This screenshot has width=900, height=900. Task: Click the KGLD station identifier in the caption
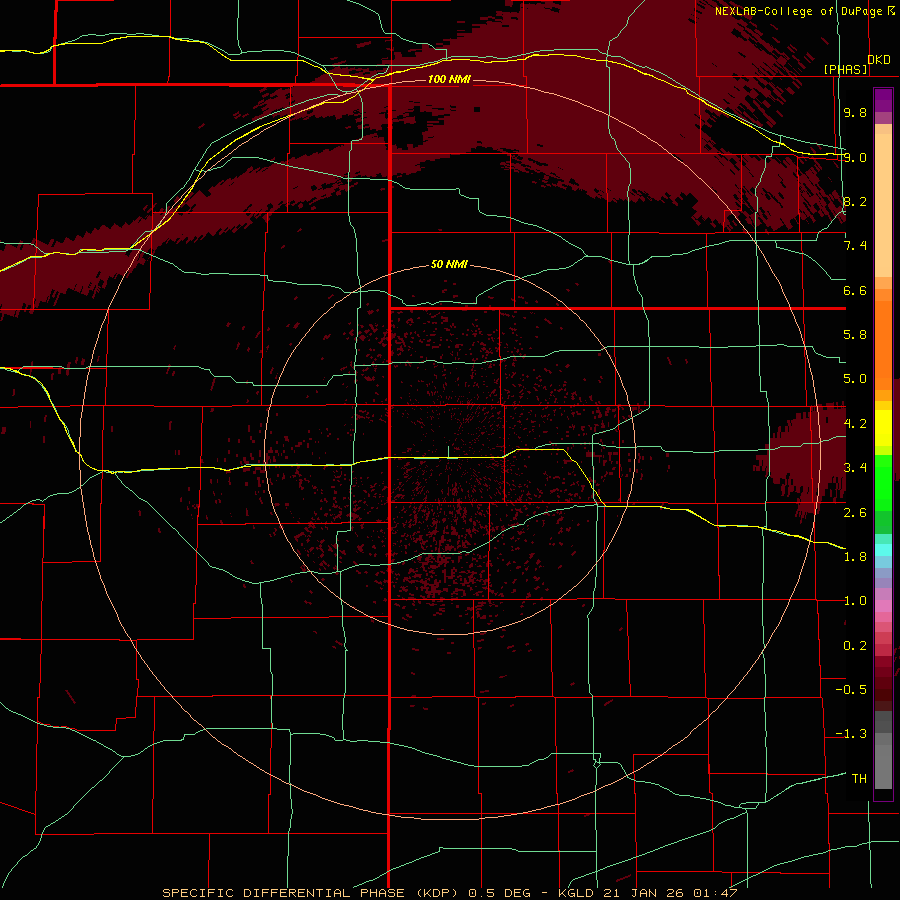click(x=576, y=893)
